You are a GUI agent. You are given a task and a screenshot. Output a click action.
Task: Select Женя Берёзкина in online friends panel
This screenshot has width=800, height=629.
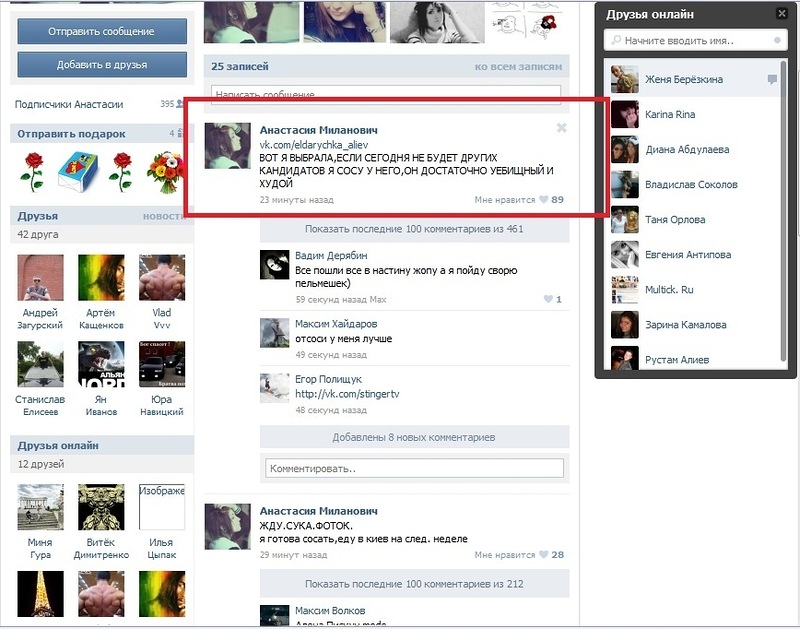(693, 79)
